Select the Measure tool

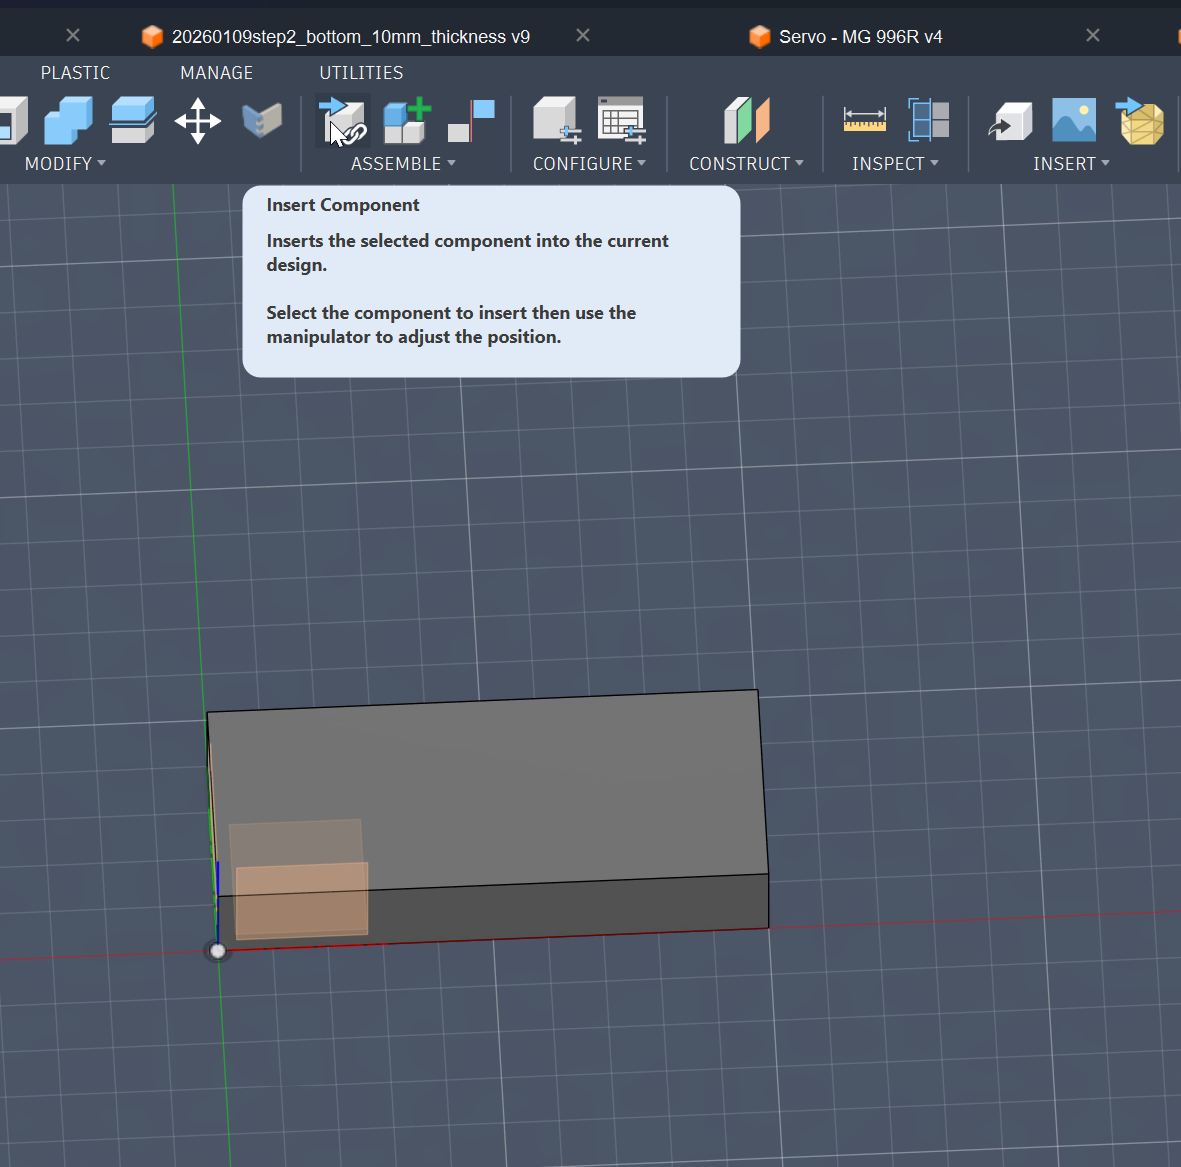click(864, 120)
